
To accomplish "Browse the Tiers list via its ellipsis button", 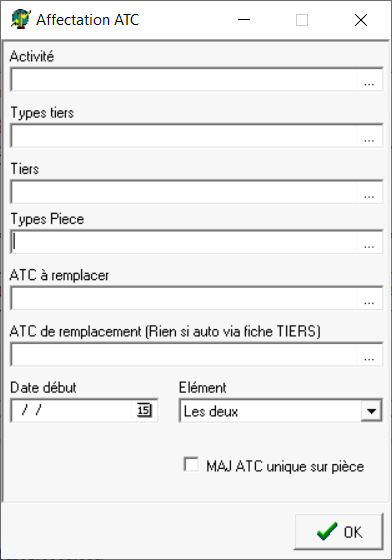I will tap(369, 192).
